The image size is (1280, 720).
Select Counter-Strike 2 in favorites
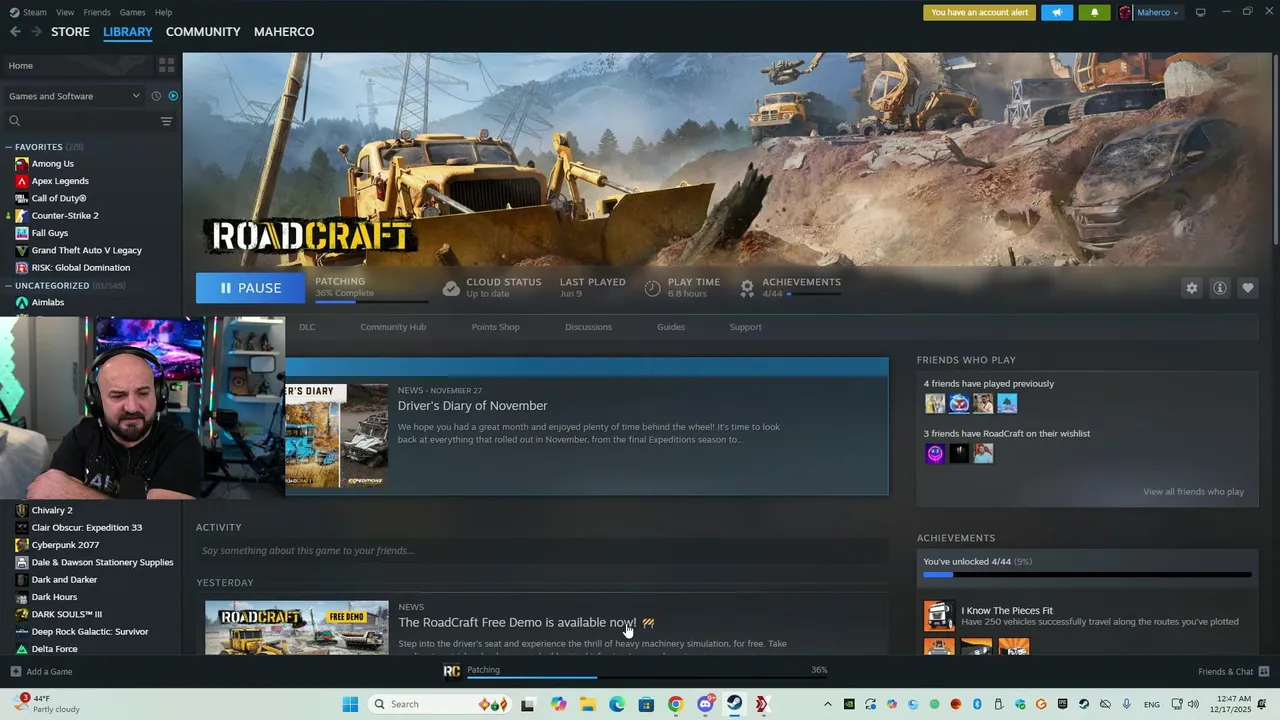click(65, 216)
